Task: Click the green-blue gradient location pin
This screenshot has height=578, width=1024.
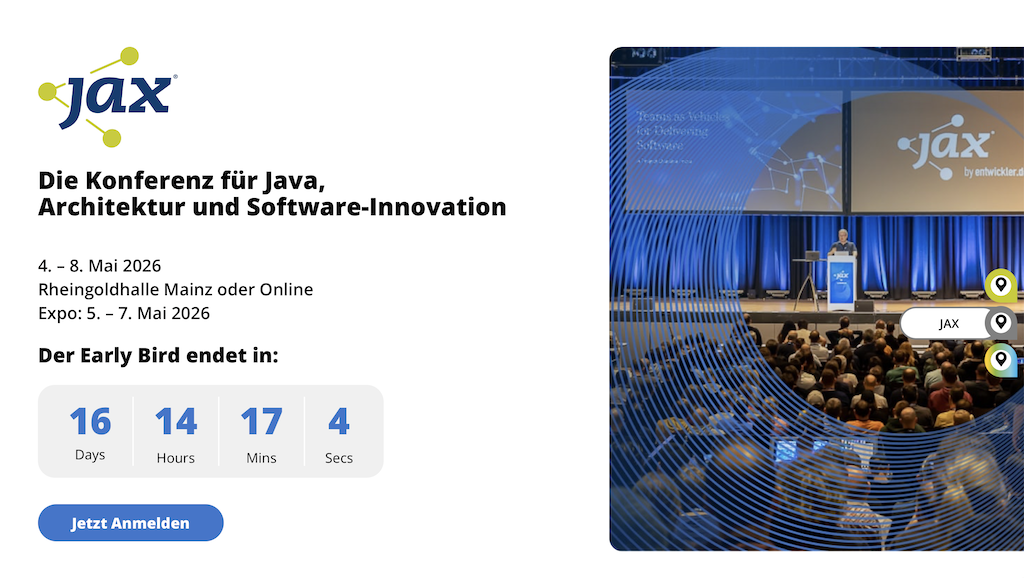Action: (1000, 360)
